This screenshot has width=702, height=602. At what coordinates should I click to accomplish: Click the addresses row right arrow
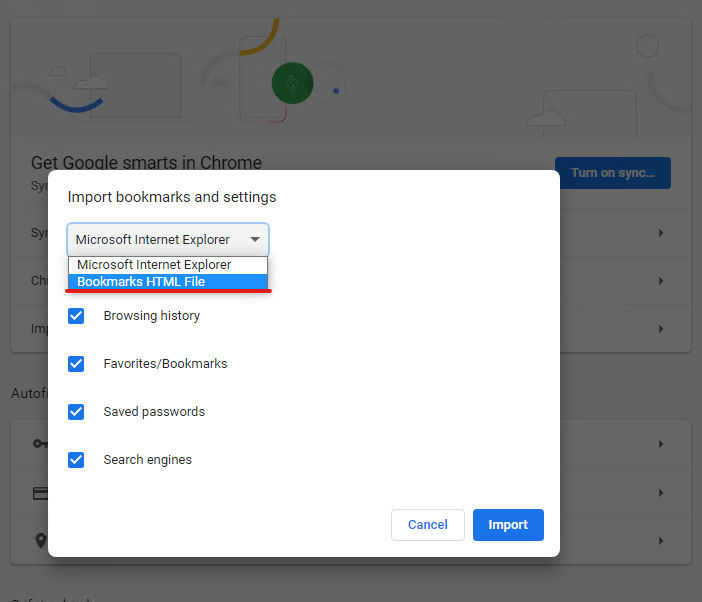coord(661,541)
